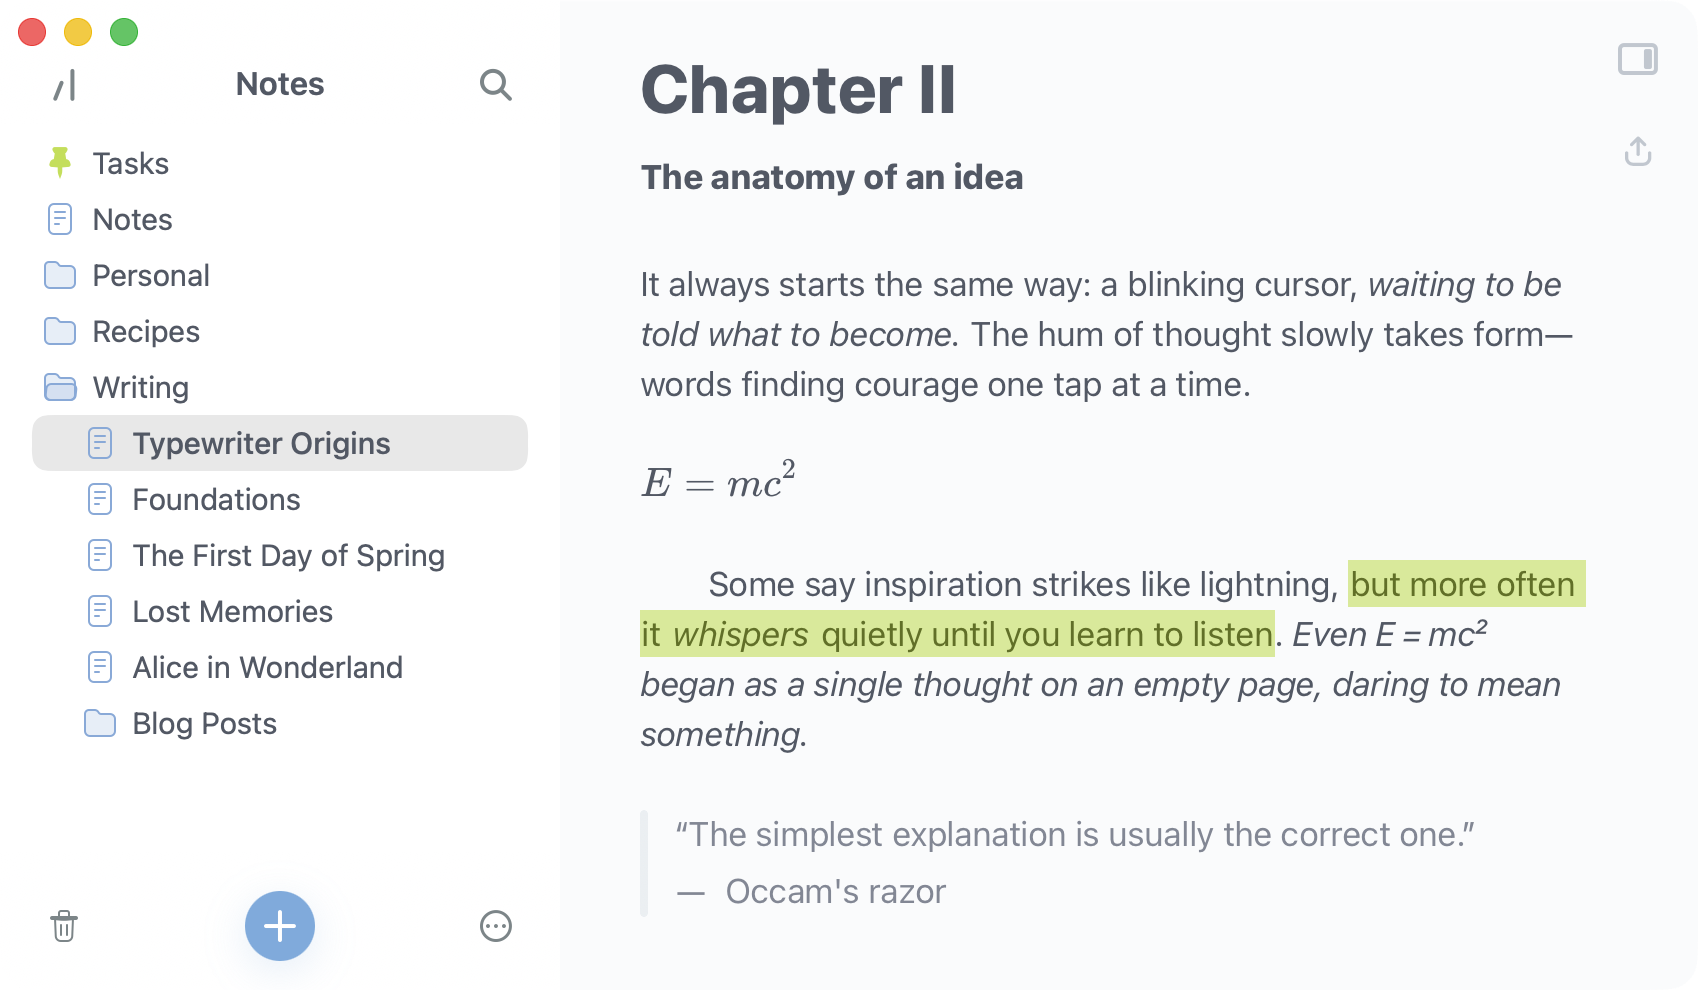The image size is (1698, 990).
Task: Open the pinned Tasks item
Action: coord(130,163)
